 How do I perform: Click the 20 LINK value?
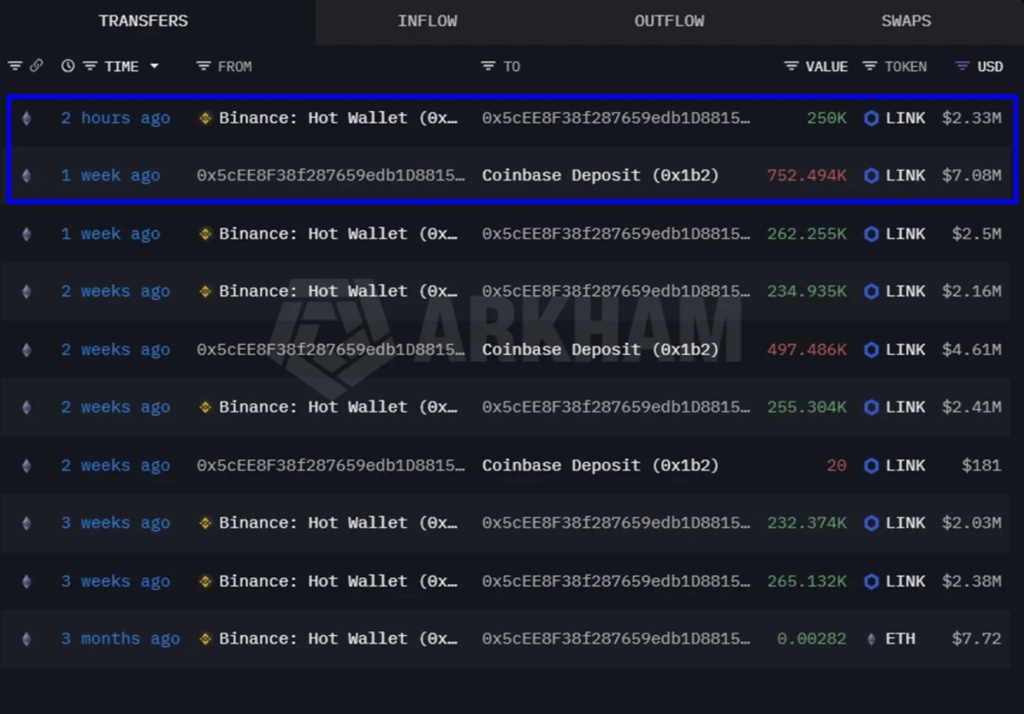(x=837, y=466)
